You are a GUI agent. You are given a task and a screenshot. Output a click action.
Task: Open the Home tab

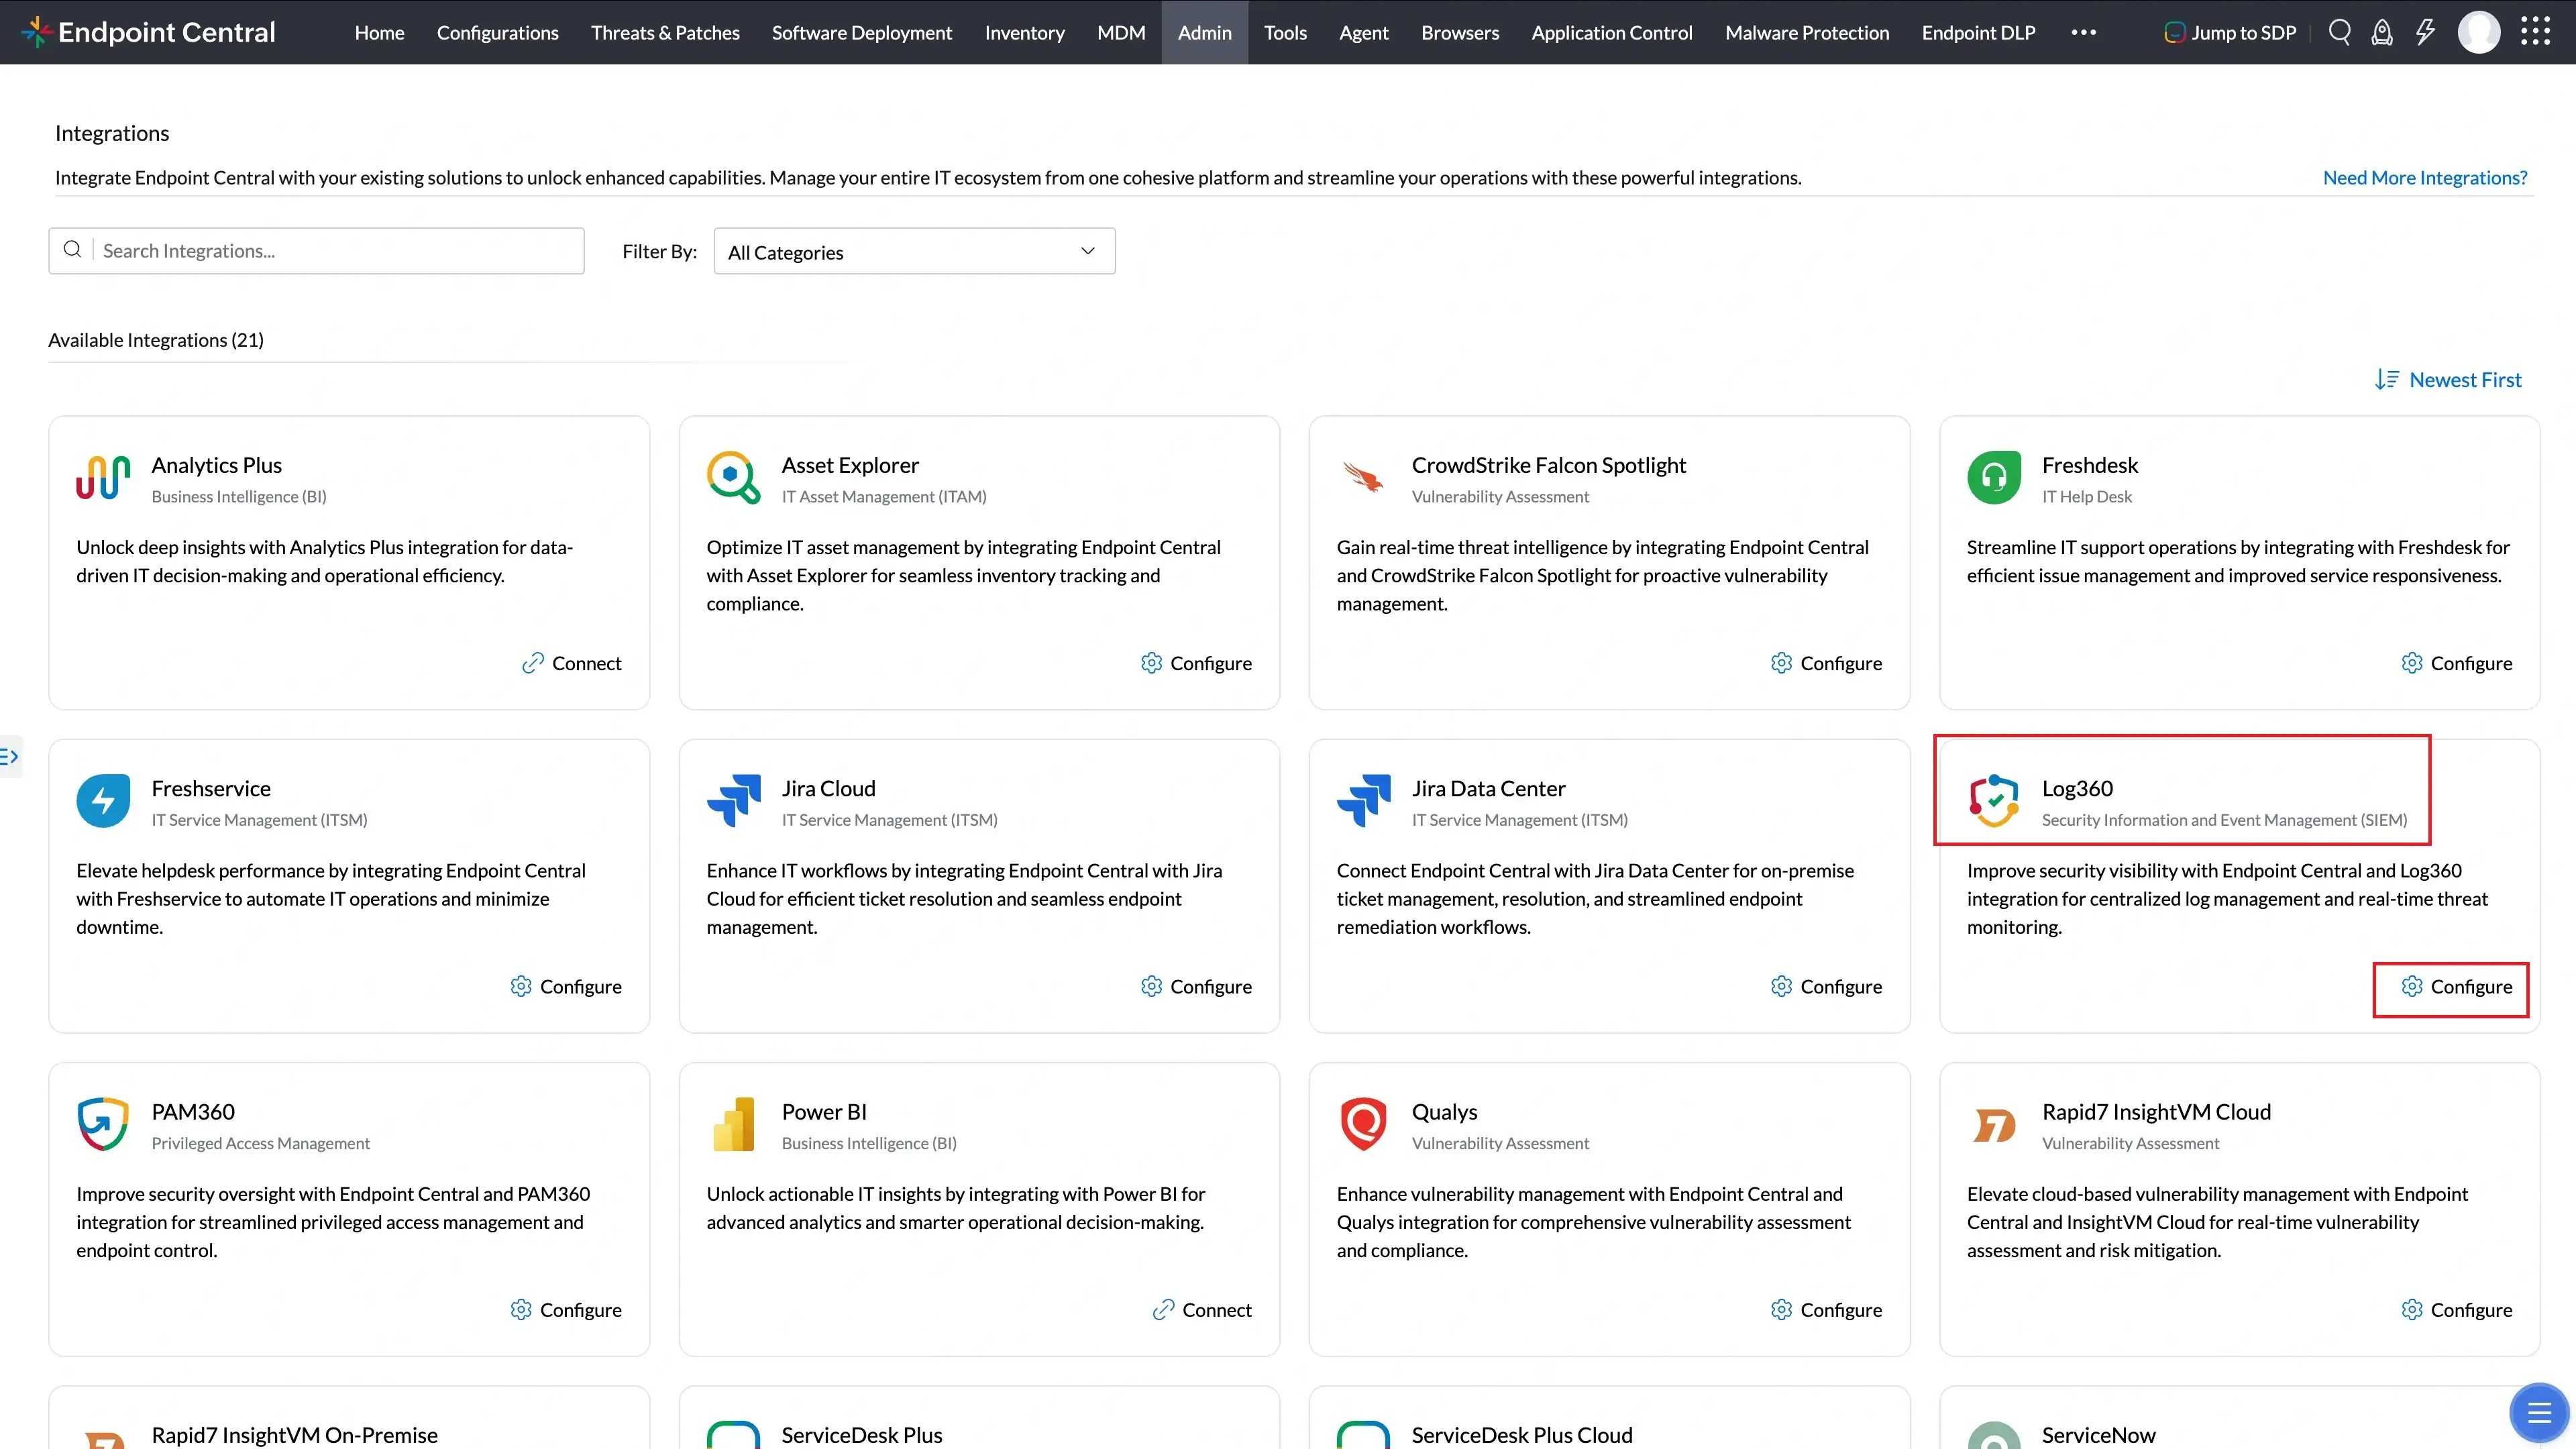tap(379, 32)
